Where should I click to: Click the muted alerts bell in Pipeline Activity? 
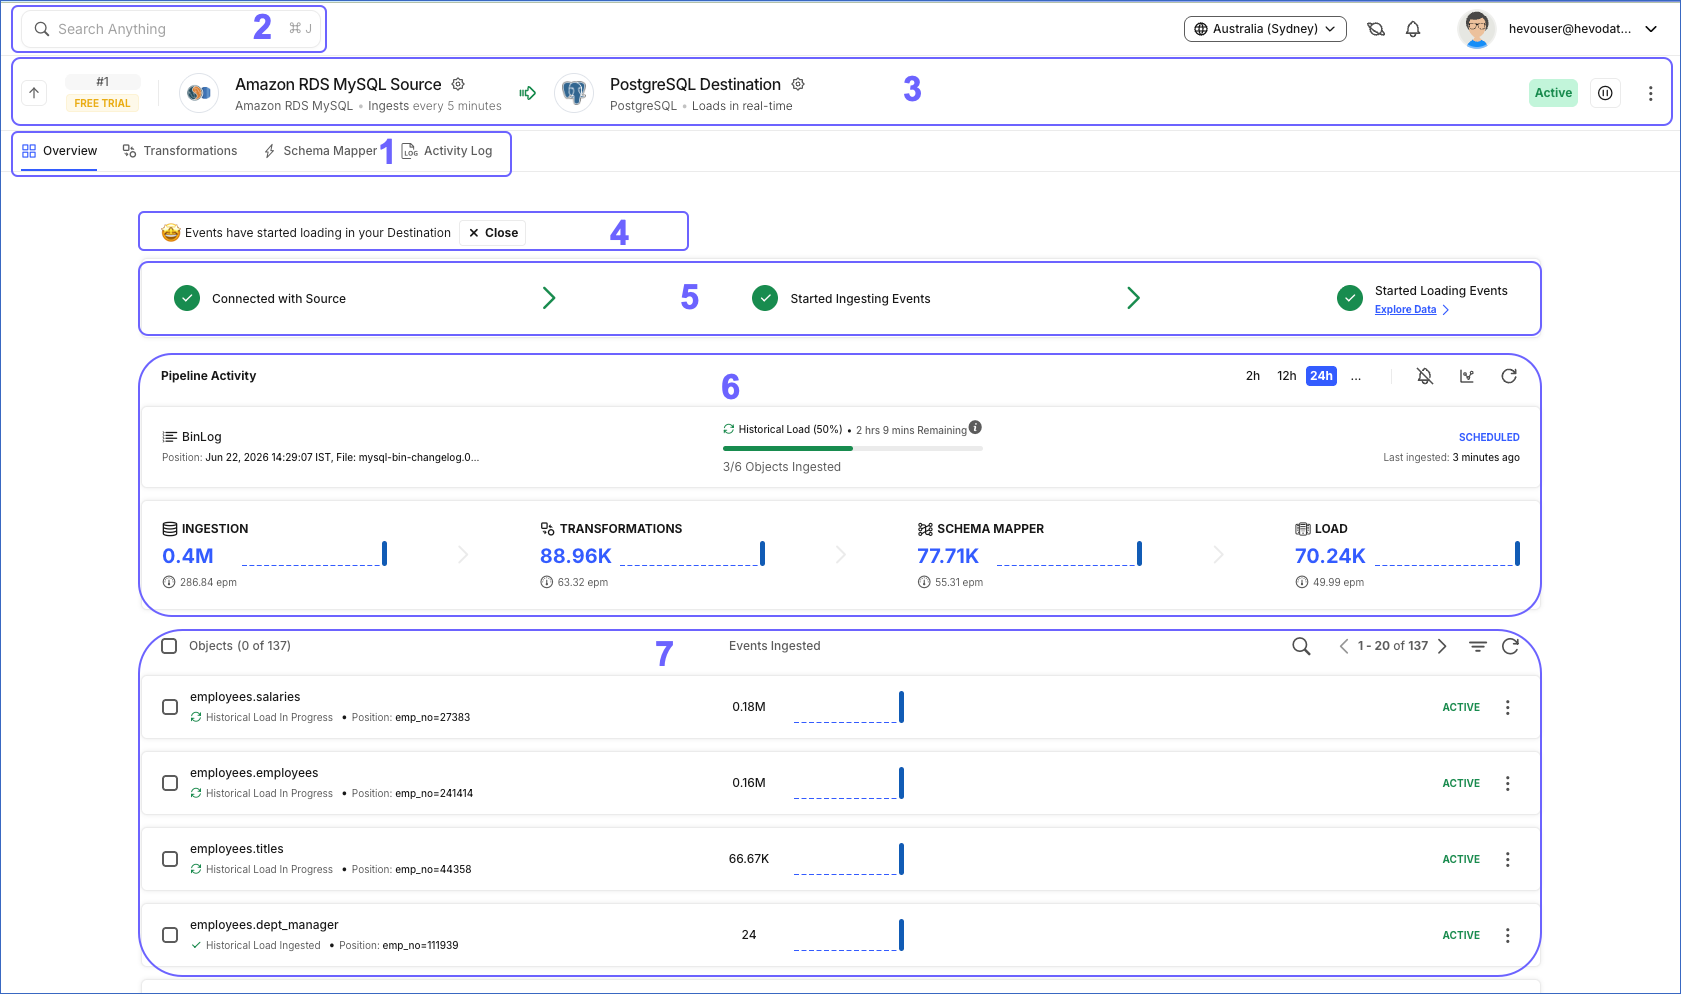1425,376
